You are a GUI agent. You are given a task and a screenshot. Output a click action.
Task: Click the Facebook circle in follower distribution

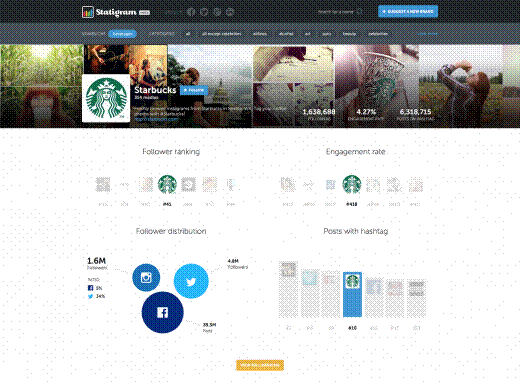pos(162,312)
